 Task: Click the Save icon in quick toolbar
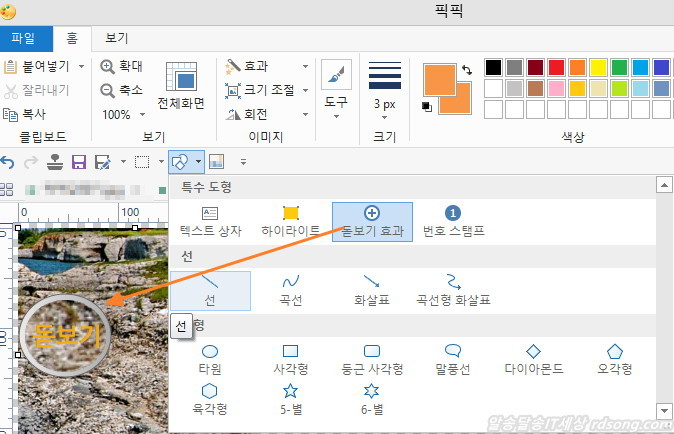tap(77, 161)
